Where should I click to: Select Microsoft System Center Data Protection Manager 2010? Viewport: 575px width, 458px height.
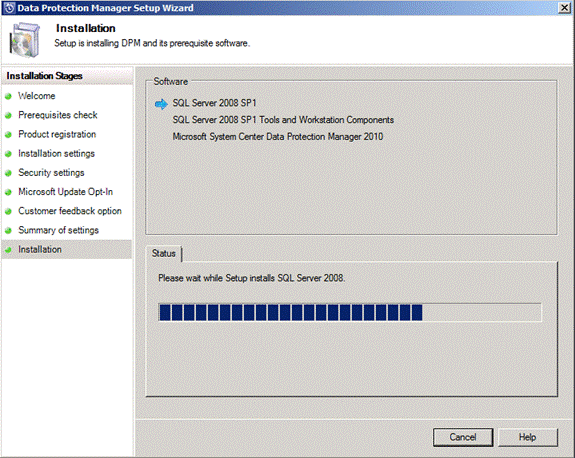coord(278,137)
